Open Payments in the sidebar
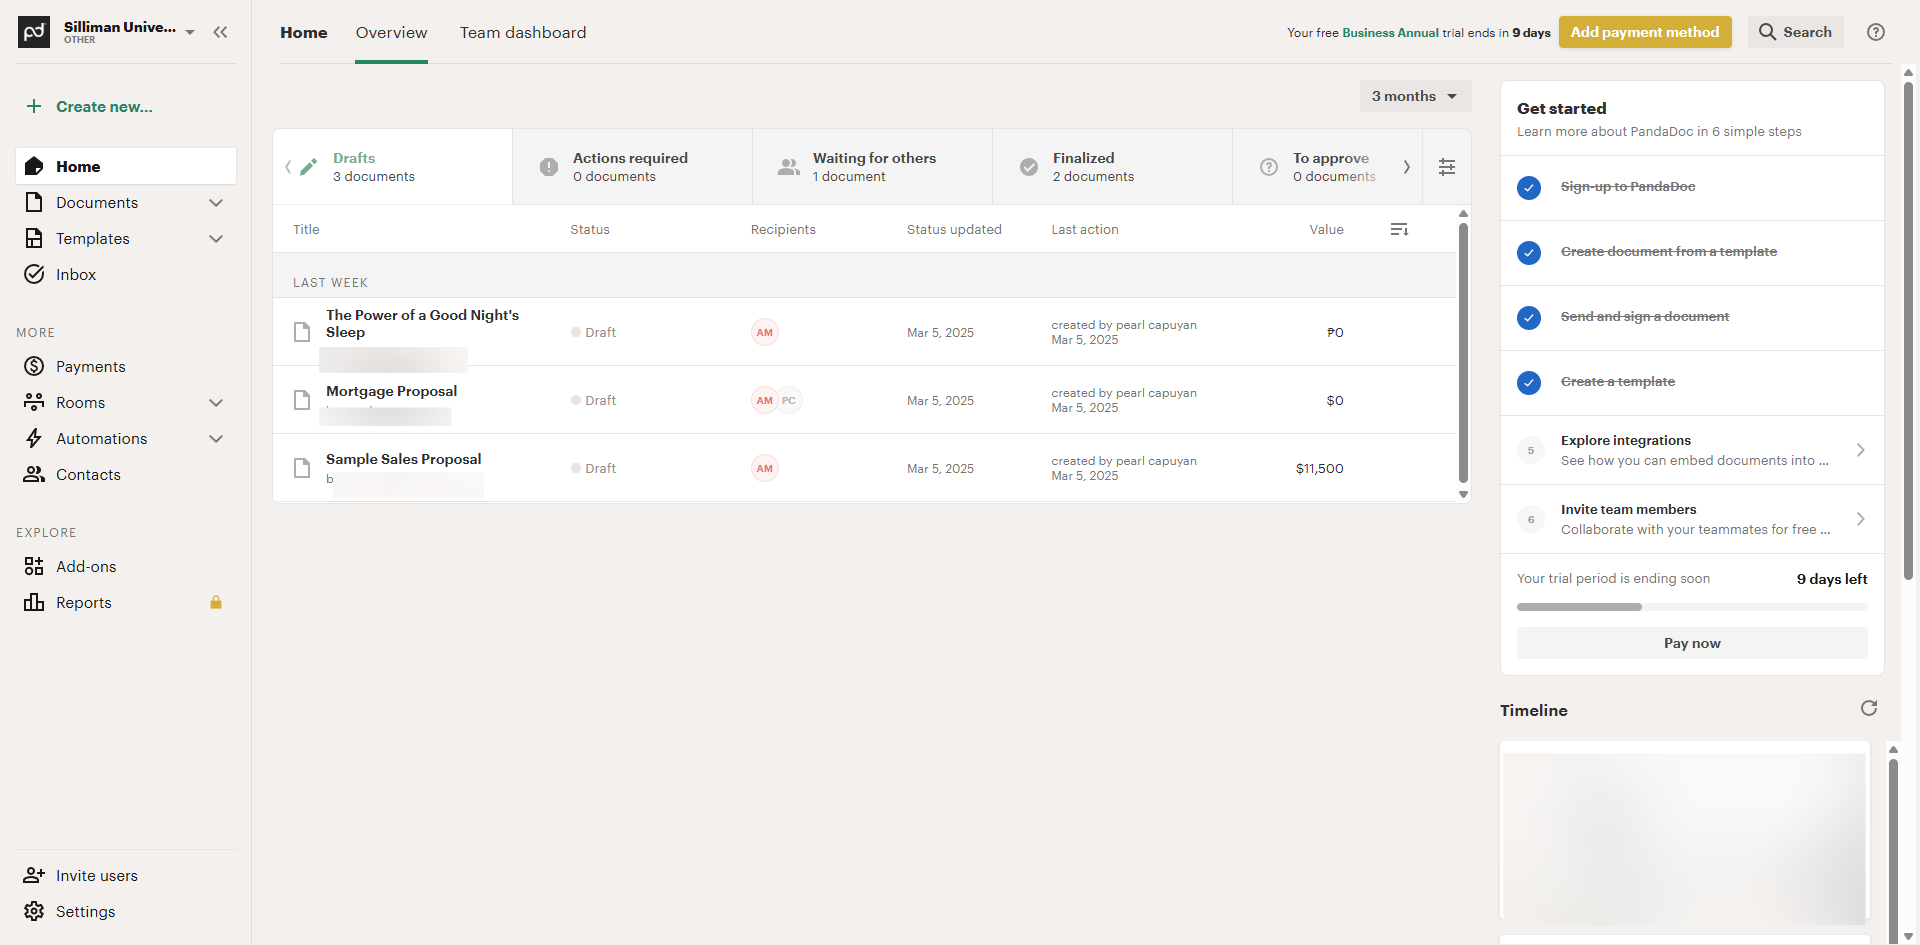The image size is (1920, 945). [90, 367]
